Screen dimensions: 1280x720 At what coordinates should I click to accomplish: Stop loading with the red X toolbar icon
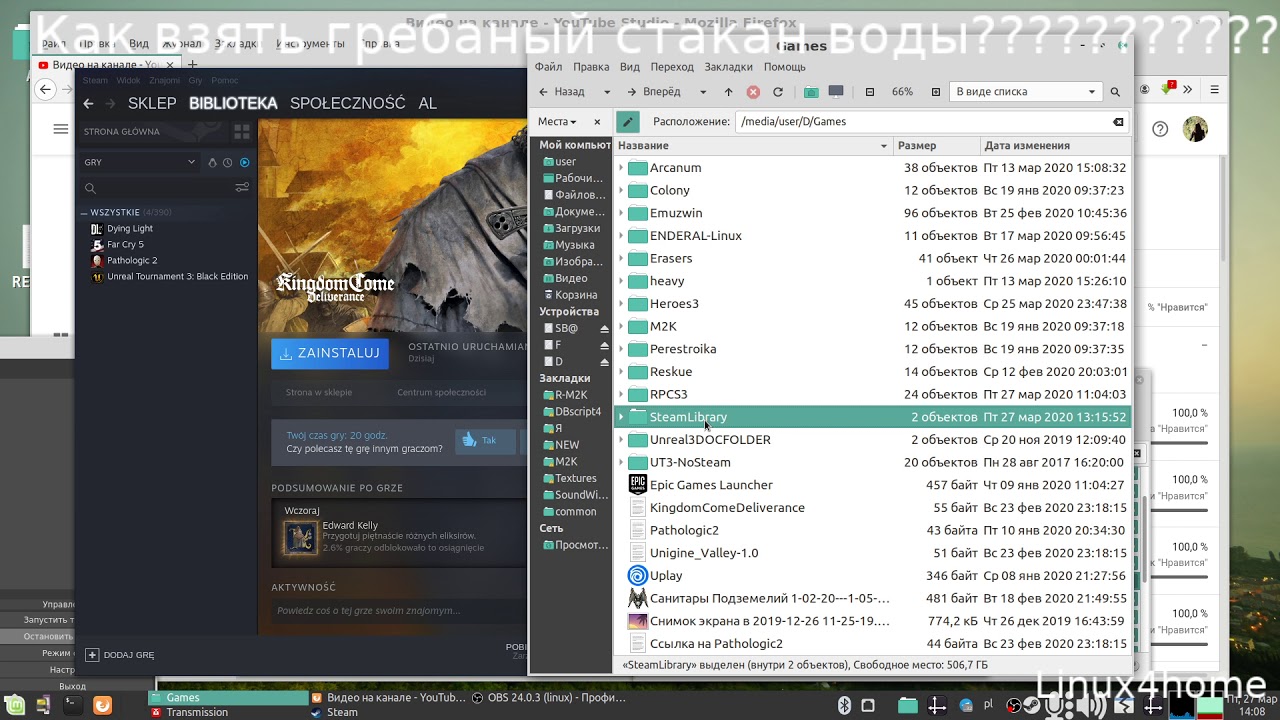pyautogui.click(x=753, y=92)
